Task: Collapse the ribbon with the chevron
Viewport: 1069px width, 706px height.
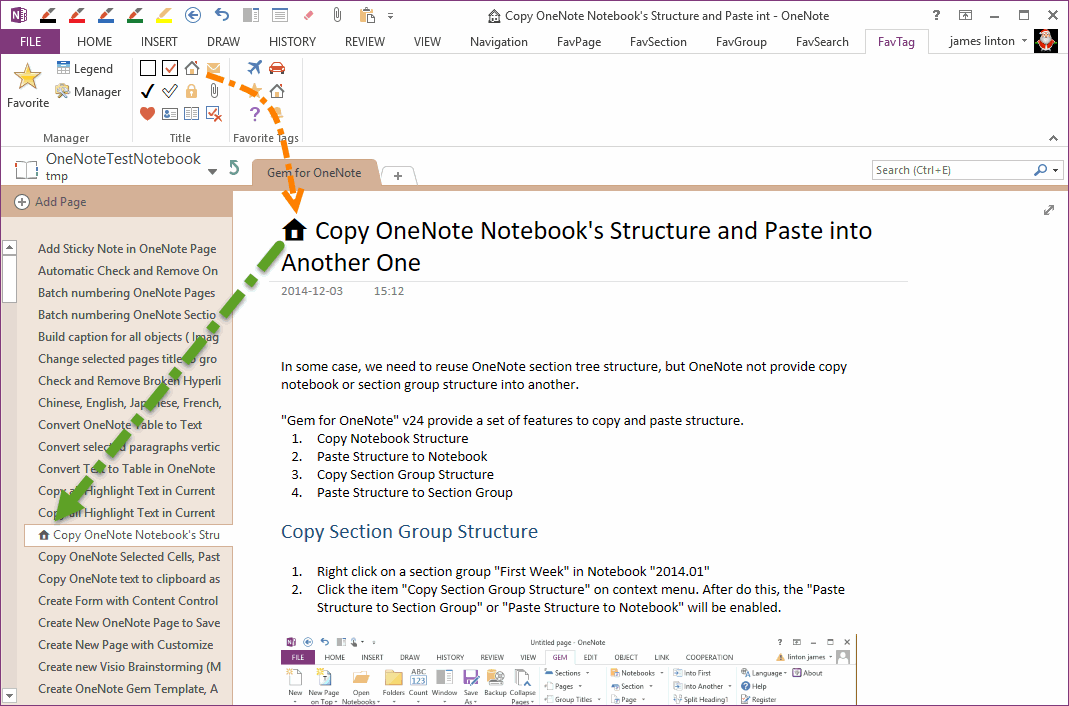Action: pos(1053,138)
